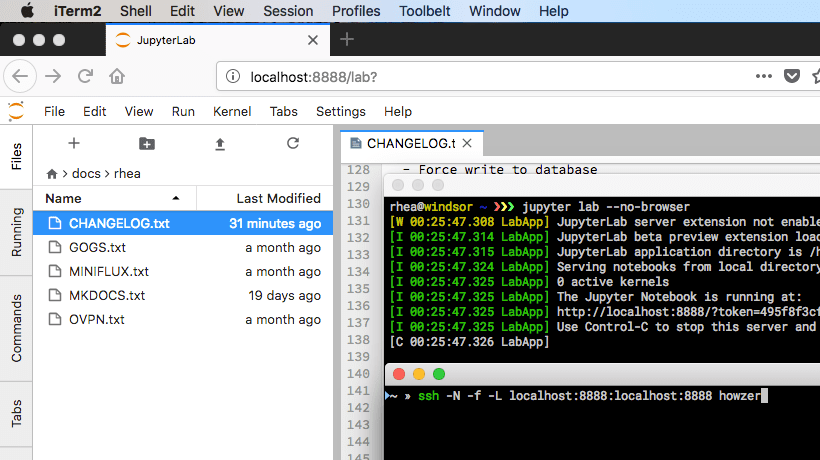The width and height of the screenshot is (820, 460).
Task: Save page to Pocket
Action: (792, 76)
